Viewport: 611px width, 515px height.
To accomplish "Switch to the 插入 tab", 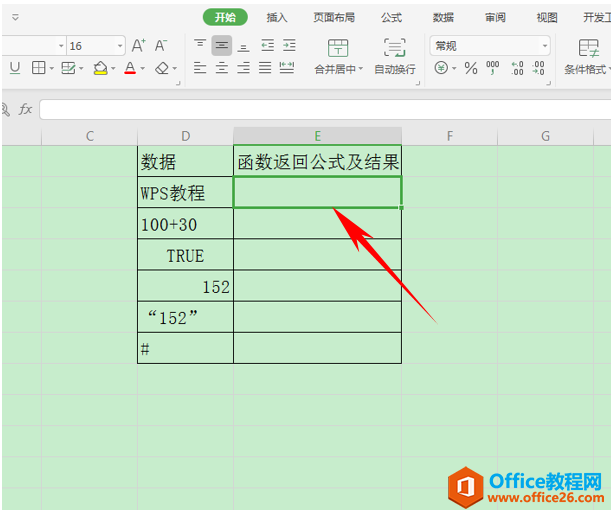I will (277, 17).
